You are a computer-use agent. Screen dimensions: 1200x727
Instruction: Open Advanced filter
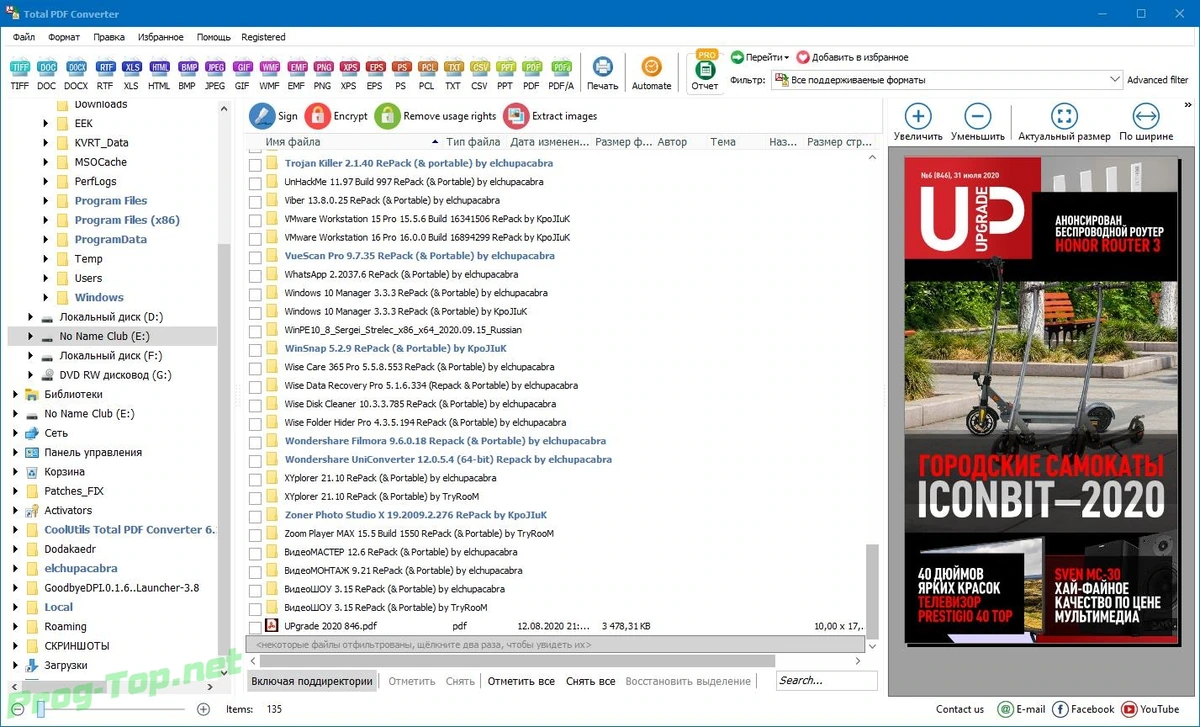pos(1158,80)
